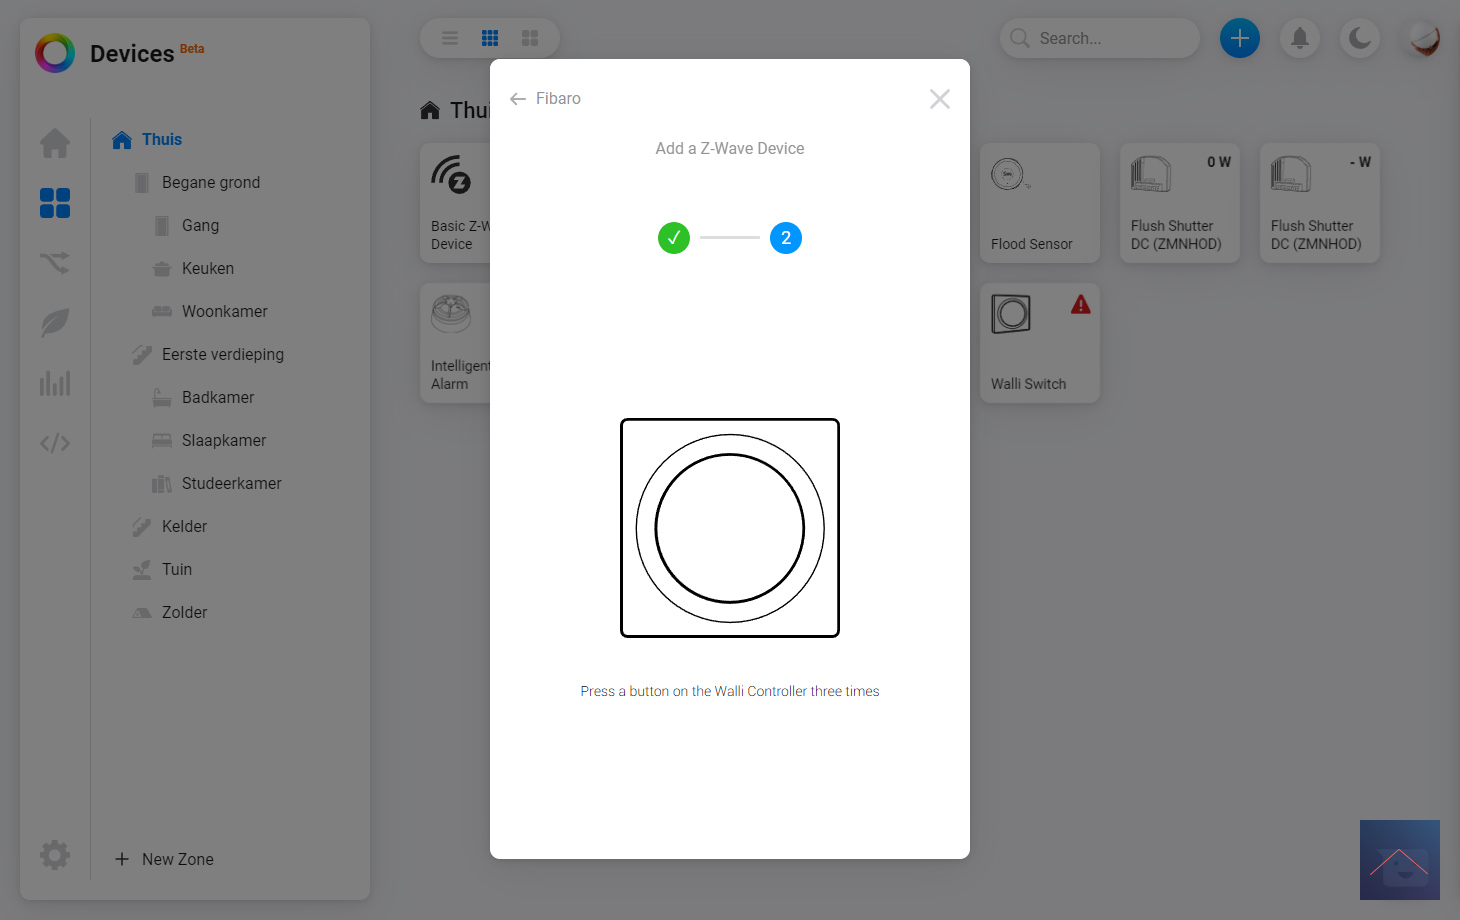Open the developer code icon in sidebar

[x=55, y=443]
